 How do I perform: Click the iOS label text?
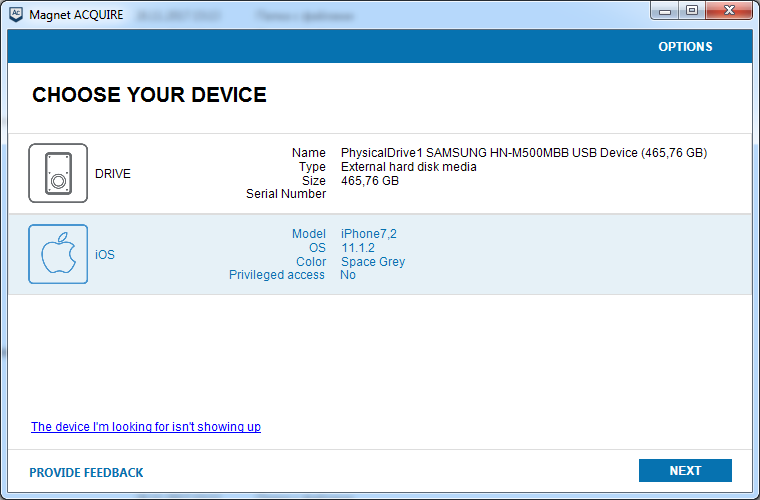(105, 255)
